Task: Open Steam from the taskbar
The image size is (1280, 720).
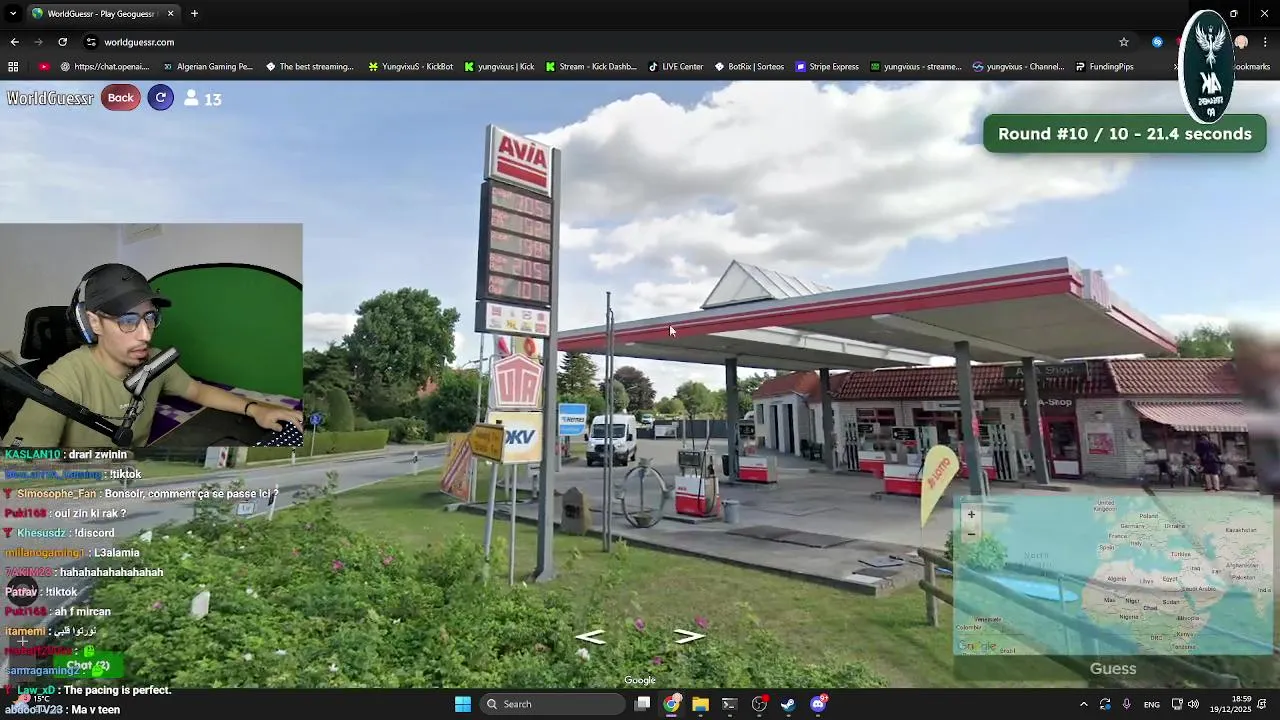Action: pyautogui.click(x=788, y=704)
